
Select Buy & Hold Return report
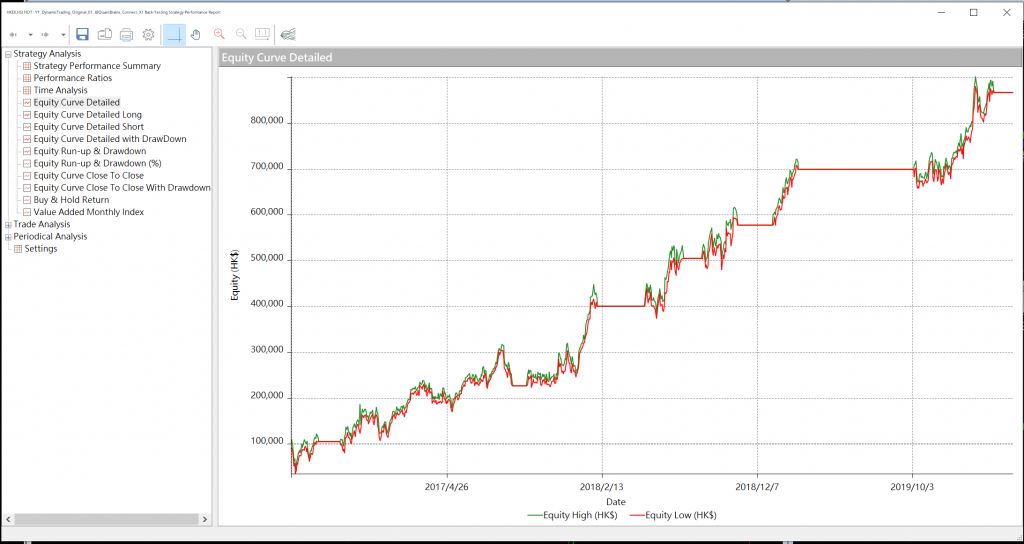(x=71, y=200)
